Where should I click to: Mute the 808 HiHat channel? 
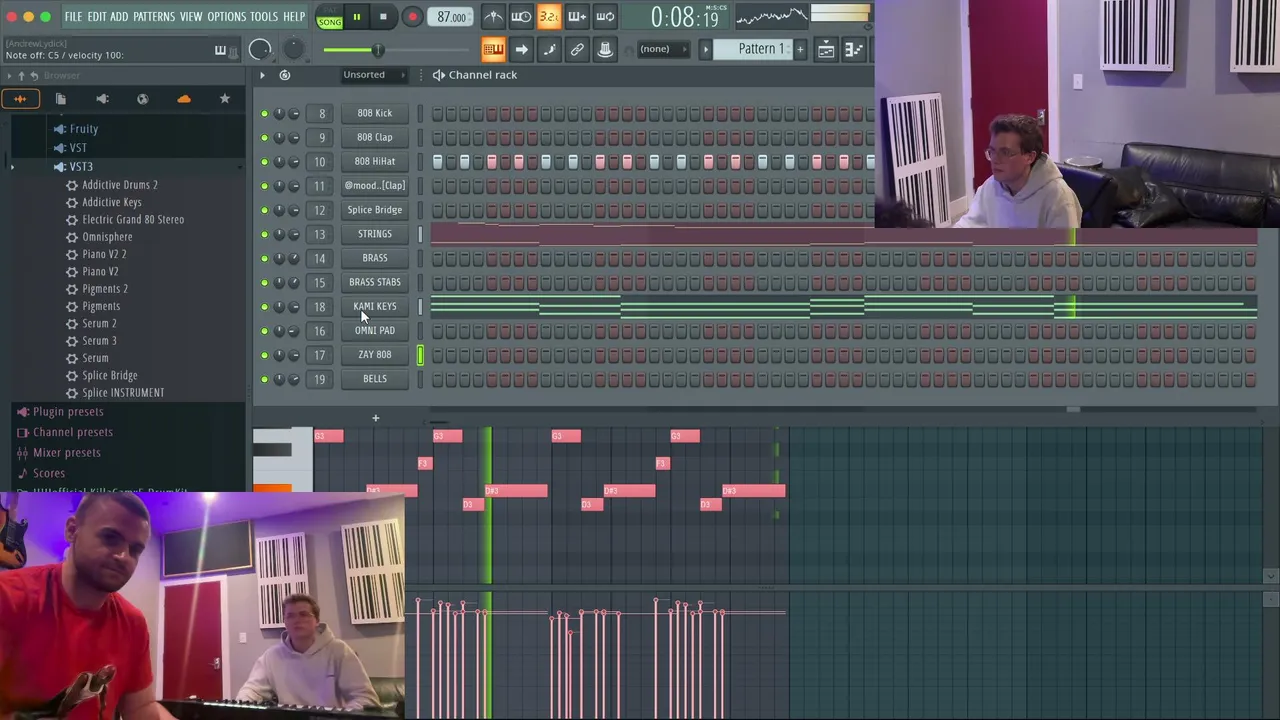[x=264, y=162]
